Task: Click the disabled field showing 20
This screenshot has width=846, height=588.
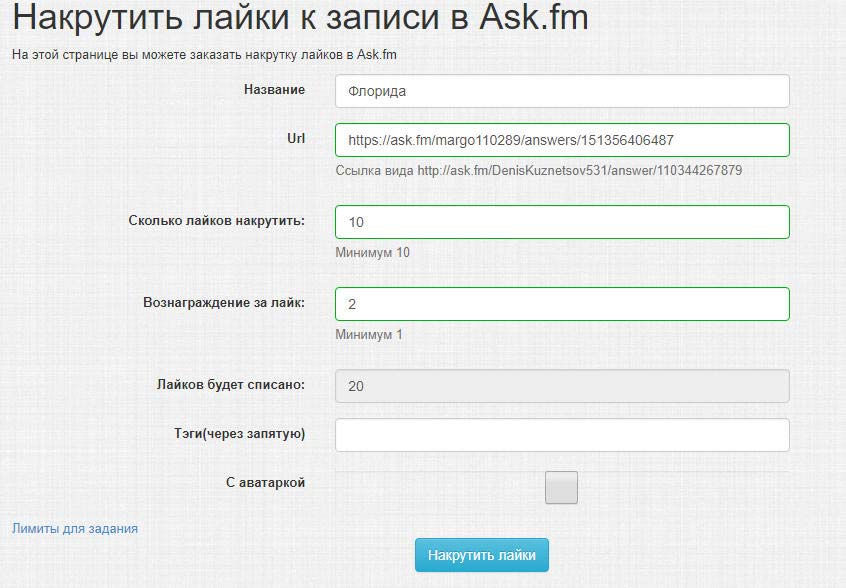Action: pyautogui.click(x=561, y=386)
